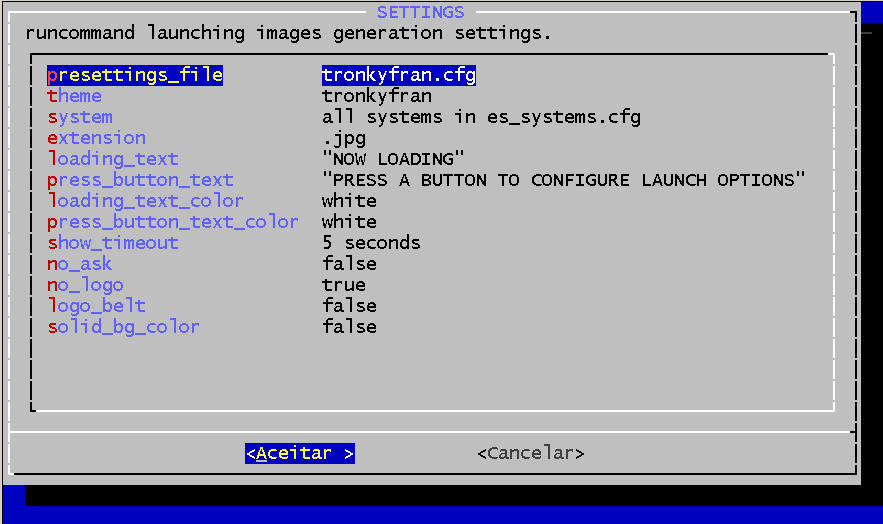Edit the loading_text option
Viewport: 883px width, 524px height.
113,159
